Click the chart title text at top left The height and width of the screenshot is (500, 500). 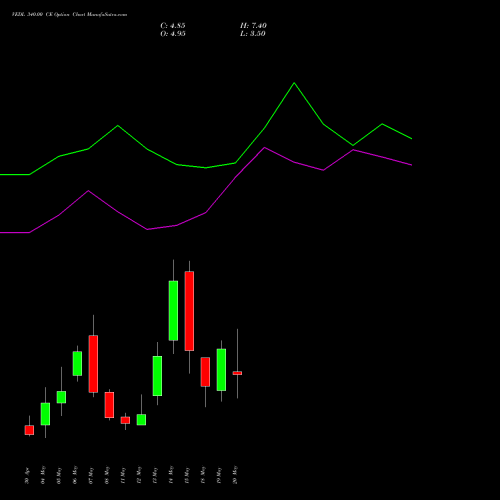69,15
